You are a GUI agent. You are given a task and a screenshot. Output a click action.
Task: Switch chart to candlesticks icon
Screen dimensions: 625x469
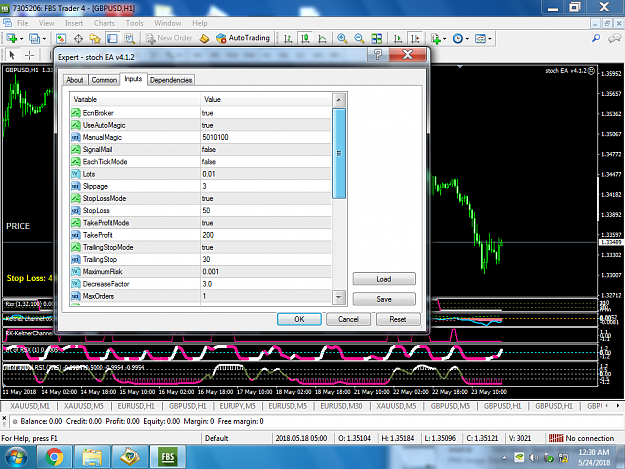point(305,39)
